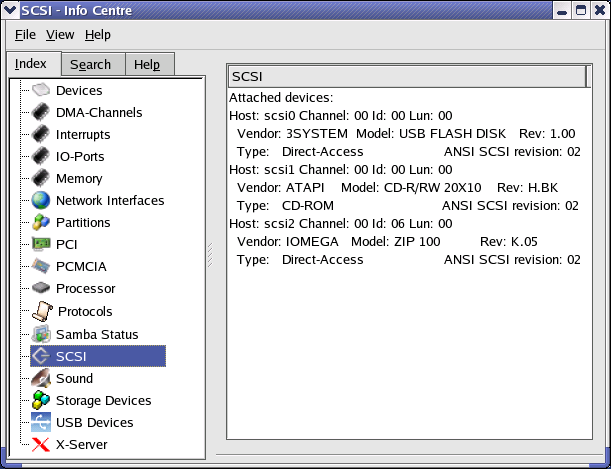
Task: Select the Memory entry
Action: click(79, 178)
